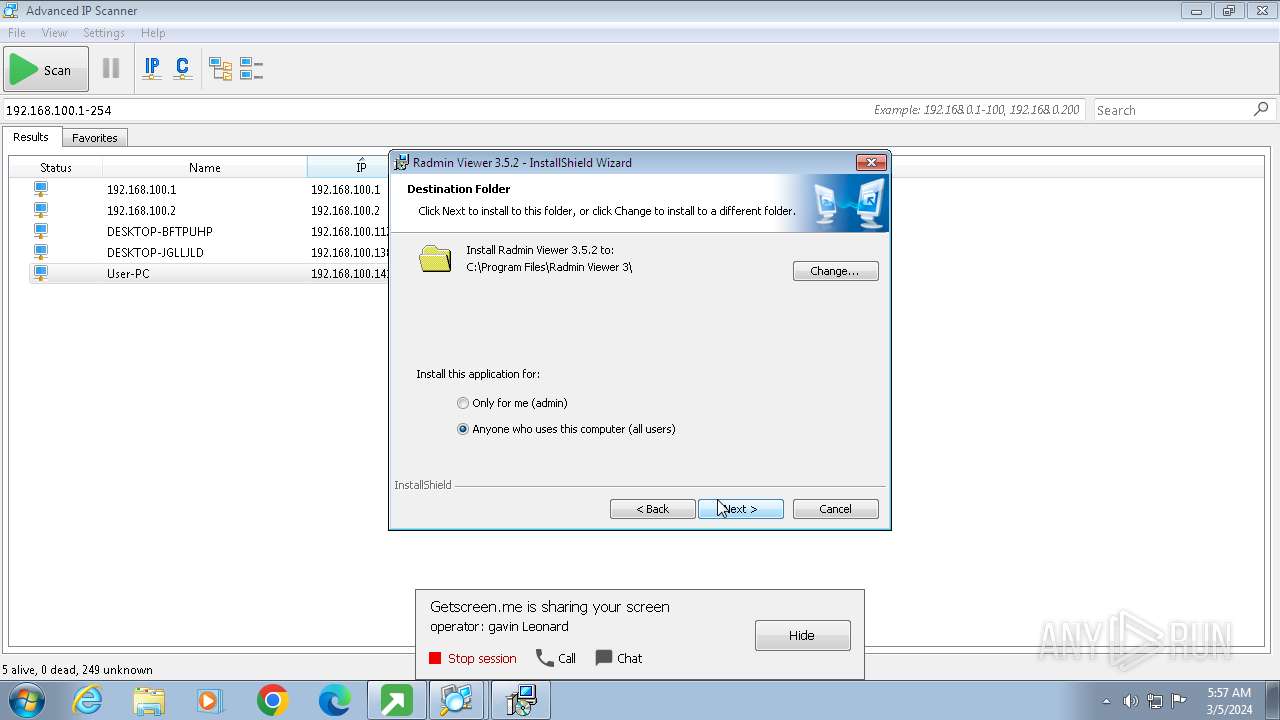Click the Collapse all list toolbar icon
Screen dimensions: 1280x720
coord(251,69)
